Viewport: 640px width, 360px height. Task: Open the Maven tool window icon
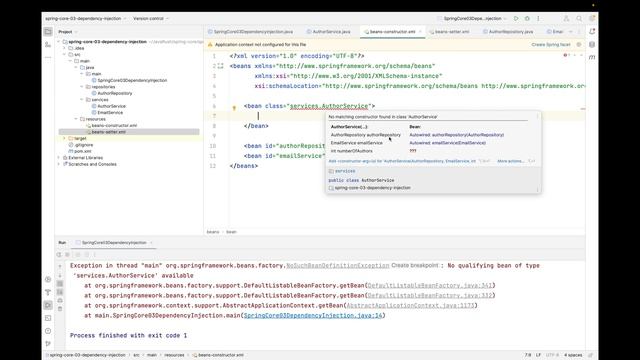[x=592, y=58]
